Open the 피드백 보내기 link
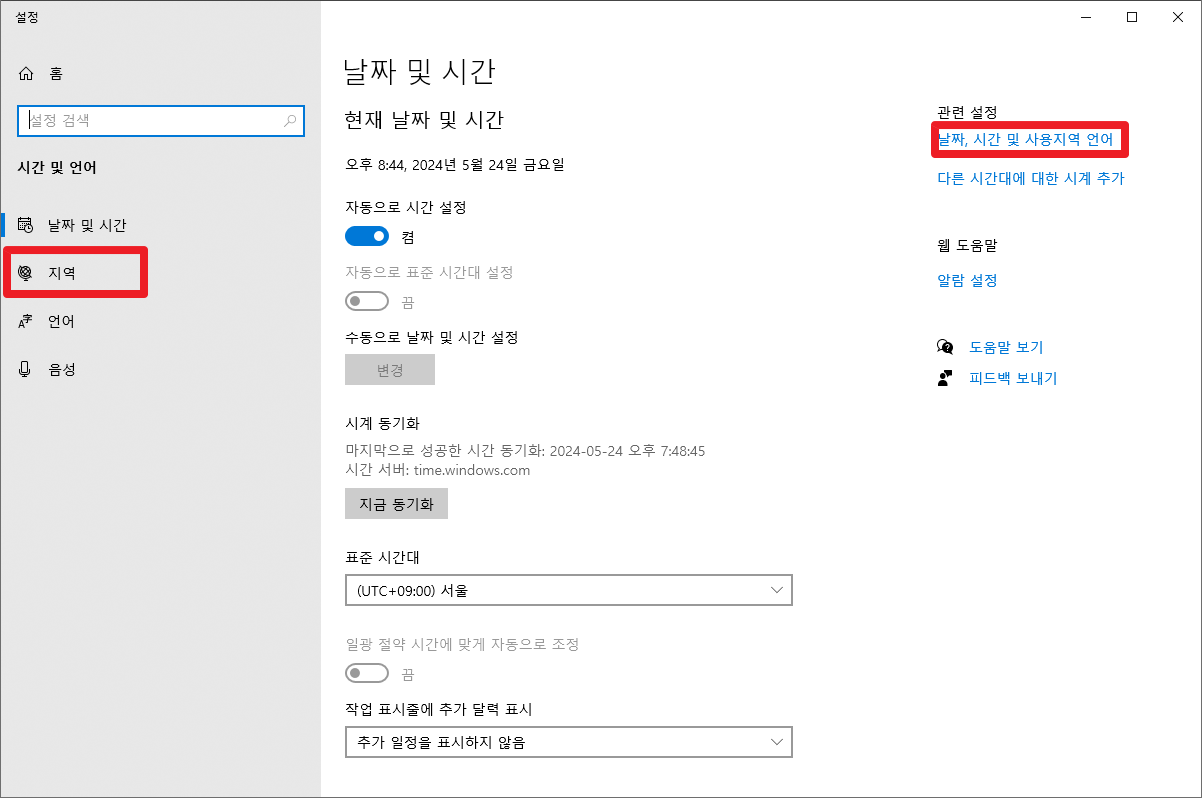The width and height of the screenshot is (1202, 798). coord(1013,378)
